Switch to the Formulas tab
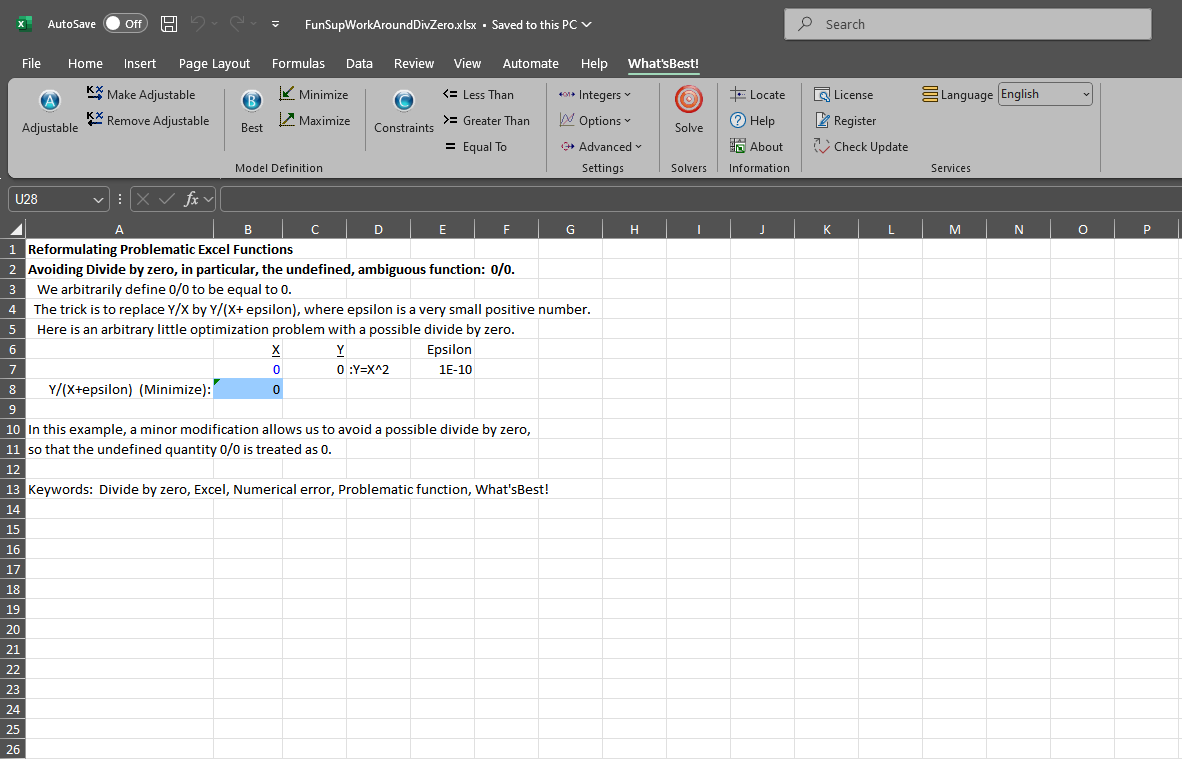Image resolution: width=1182 pixels, height=759 pixels. click(298, 63)
